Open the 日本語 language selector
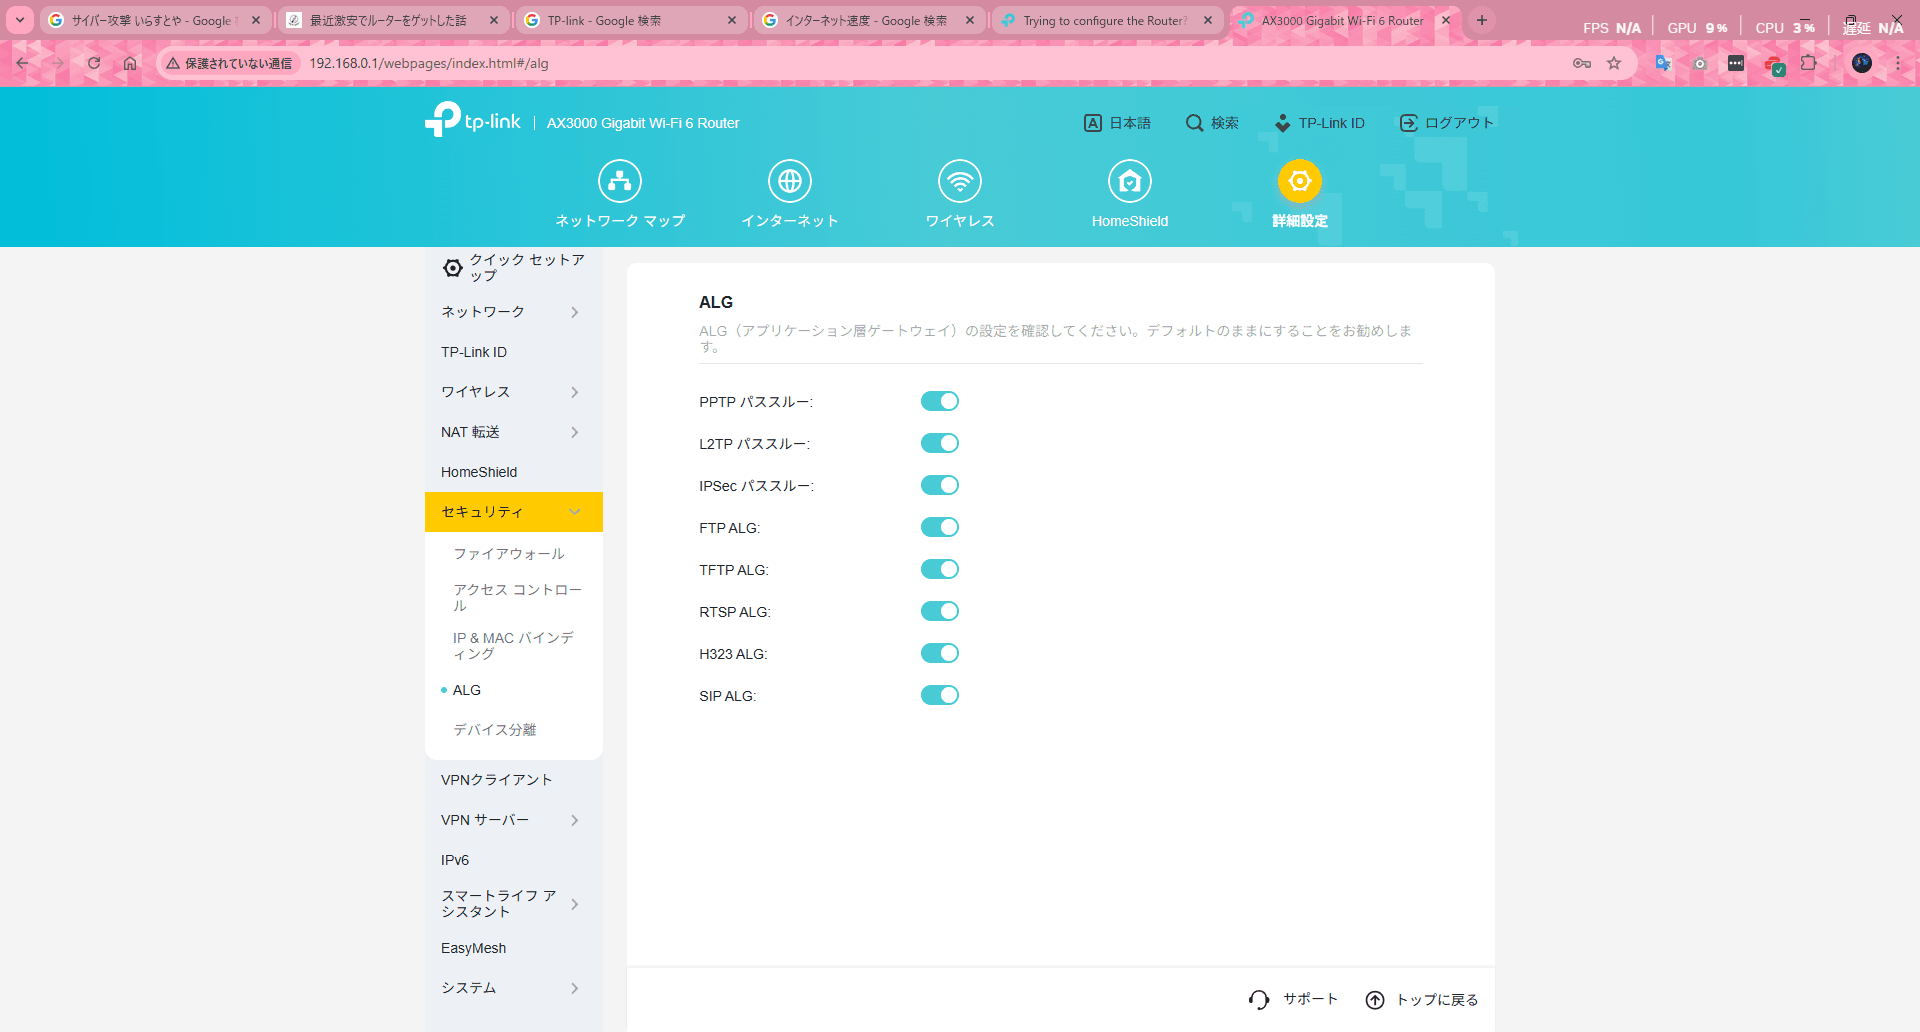Screen dimensions: 1920x1032 point(1118,123)
